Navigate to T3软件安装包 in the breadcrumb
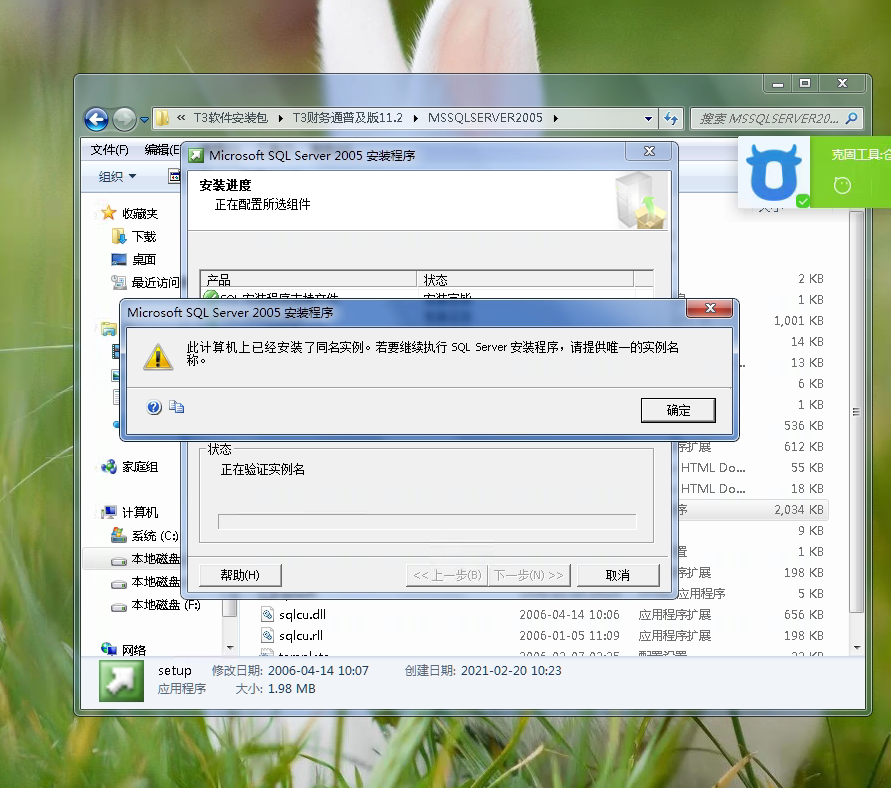The height and width of the screenshot is (788, 891). point(230,118)
